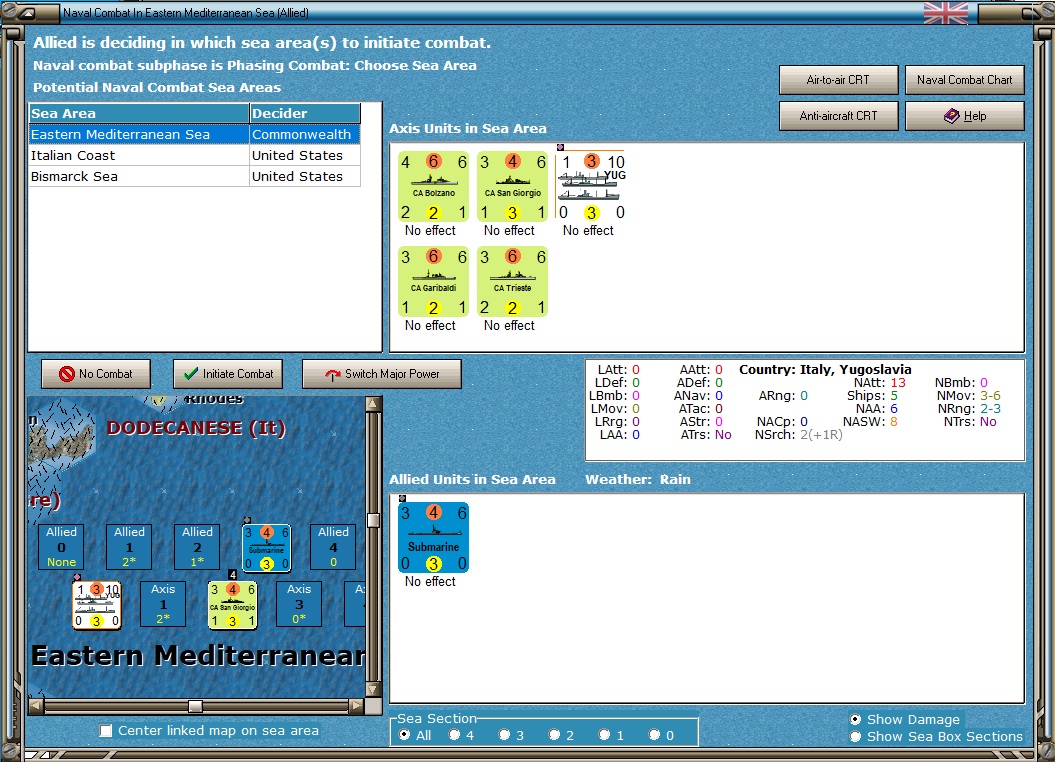This screenshot has height=762, width=1055.
Task: Open the Anti-aircraft CRT chart
Action: pyautogui.click(x=838, y=116)
